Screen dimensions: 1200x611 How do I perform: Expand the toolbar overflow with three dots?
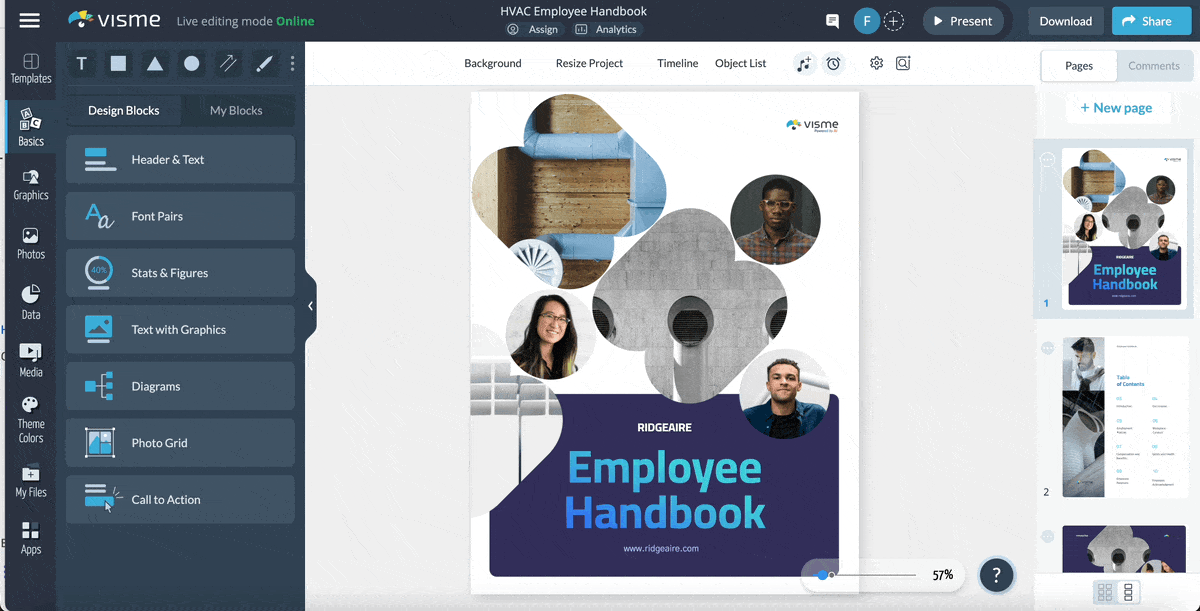292,63
